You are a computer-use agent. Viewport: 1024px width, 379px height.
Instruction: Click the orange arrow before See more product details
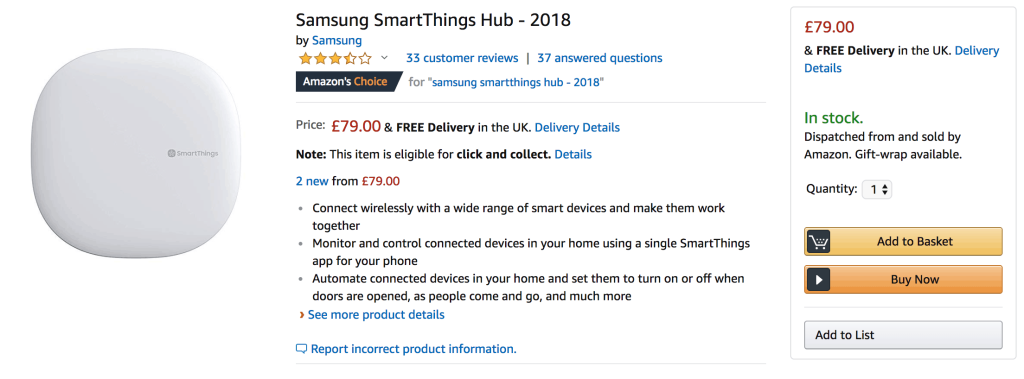[302, 315]
